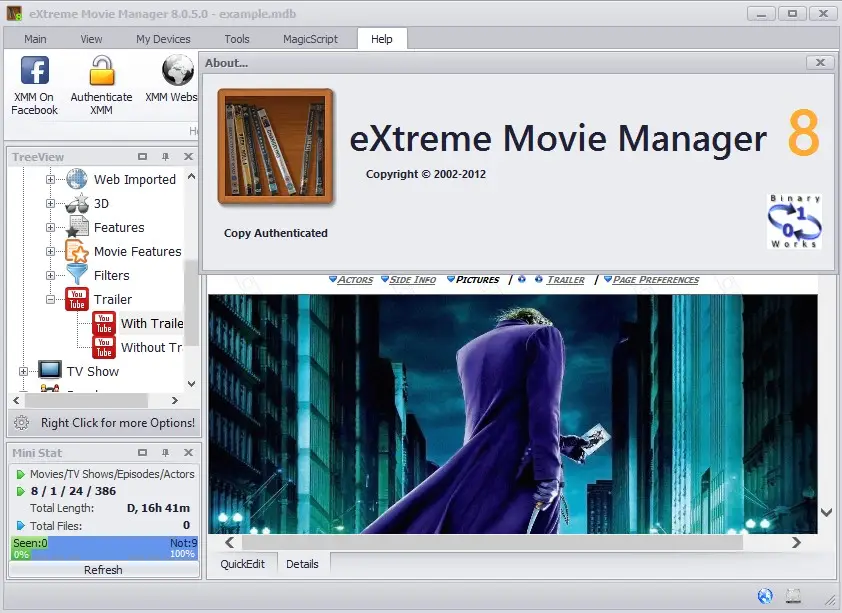Image resolution: width=842 pixels, height=613 pixels.
Task: Click the app icon in title bar
Action: [14, 13]
